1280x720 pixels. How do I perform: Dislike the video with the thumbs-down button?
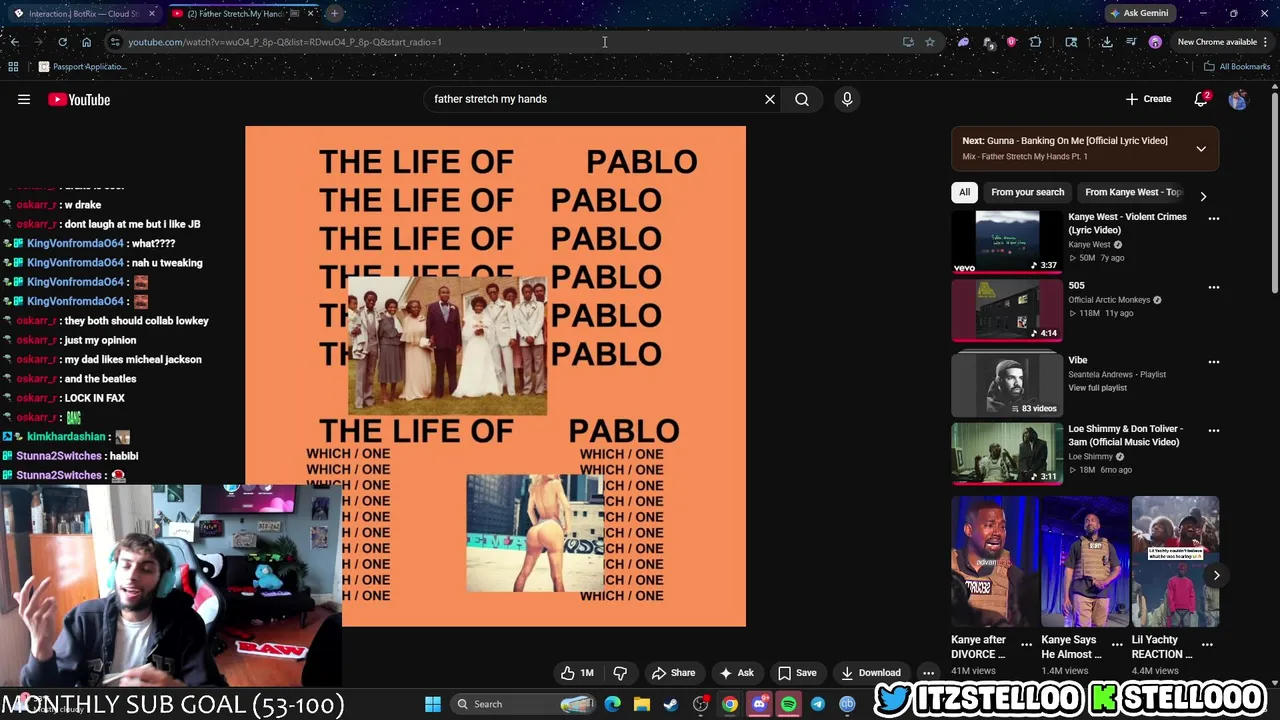pos(620,673)
